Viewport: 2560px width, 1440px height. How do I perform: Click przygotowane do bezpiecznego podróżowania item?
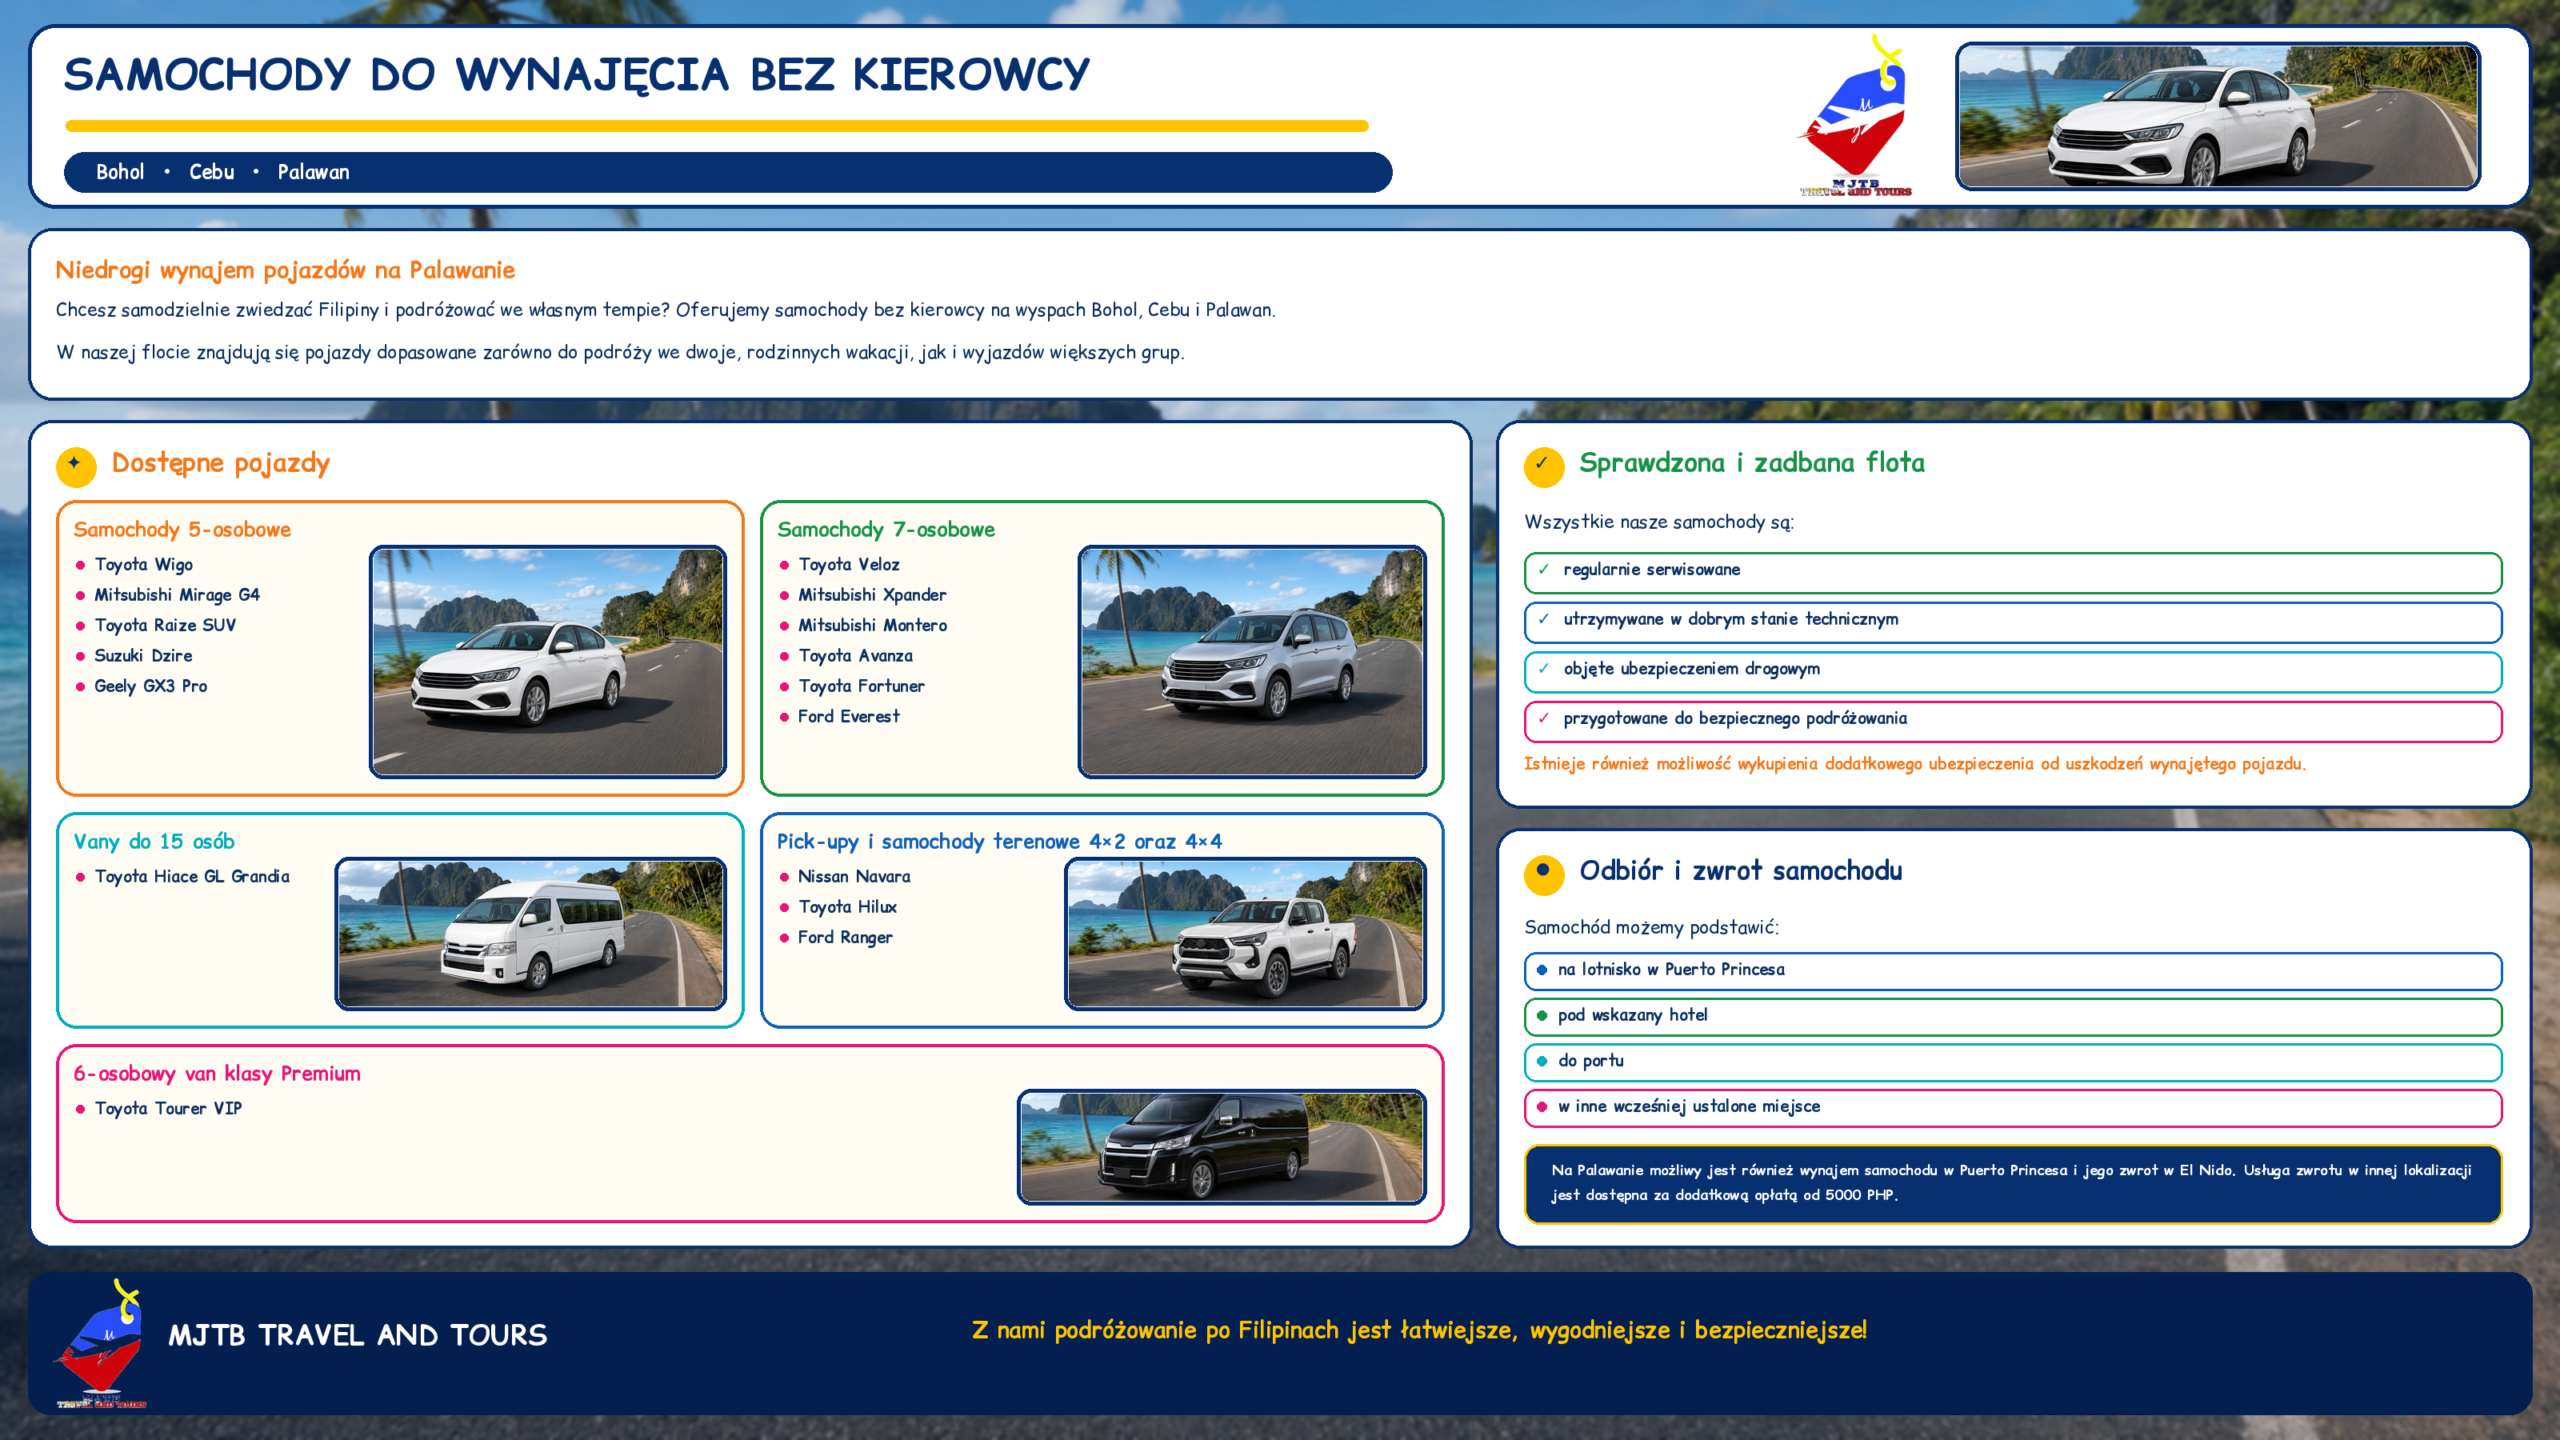click(2013, 721)
